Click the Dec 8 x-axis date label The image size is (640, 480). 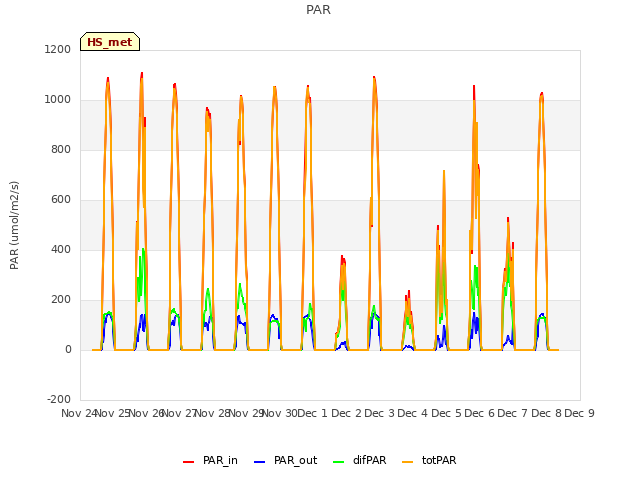pyautogui.click(x=546, y=413)
